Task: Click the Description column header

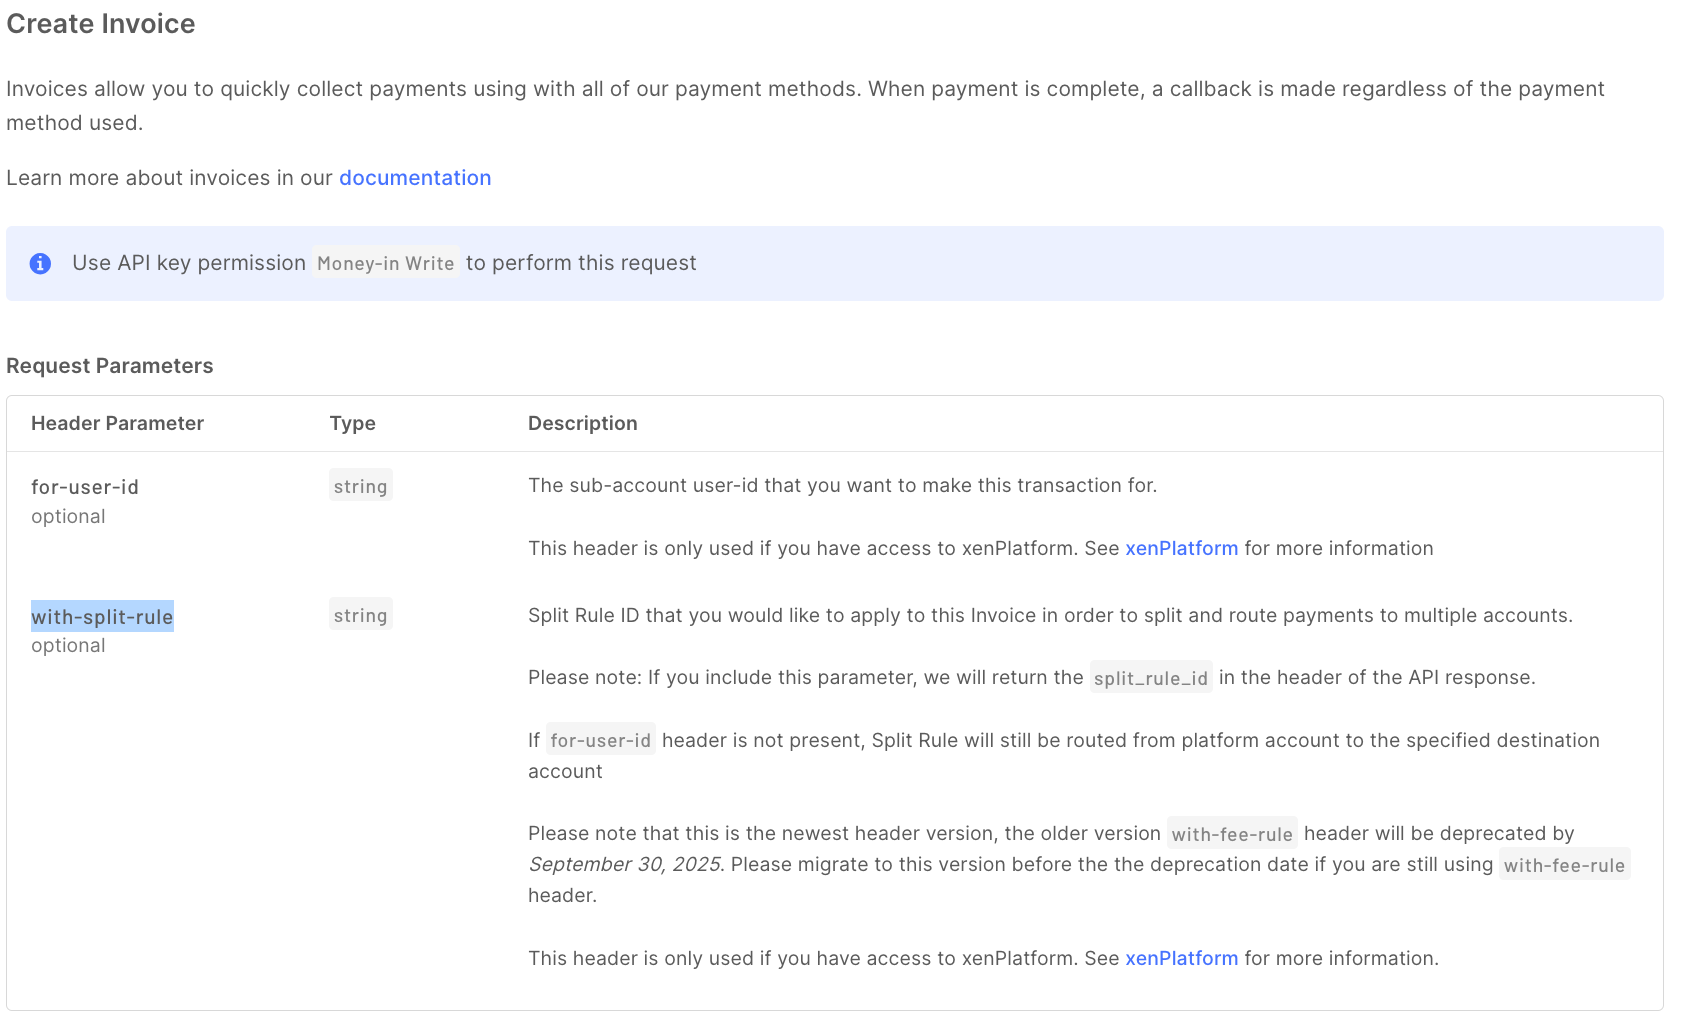Action: pyautogui.click(x=583, y=423)
